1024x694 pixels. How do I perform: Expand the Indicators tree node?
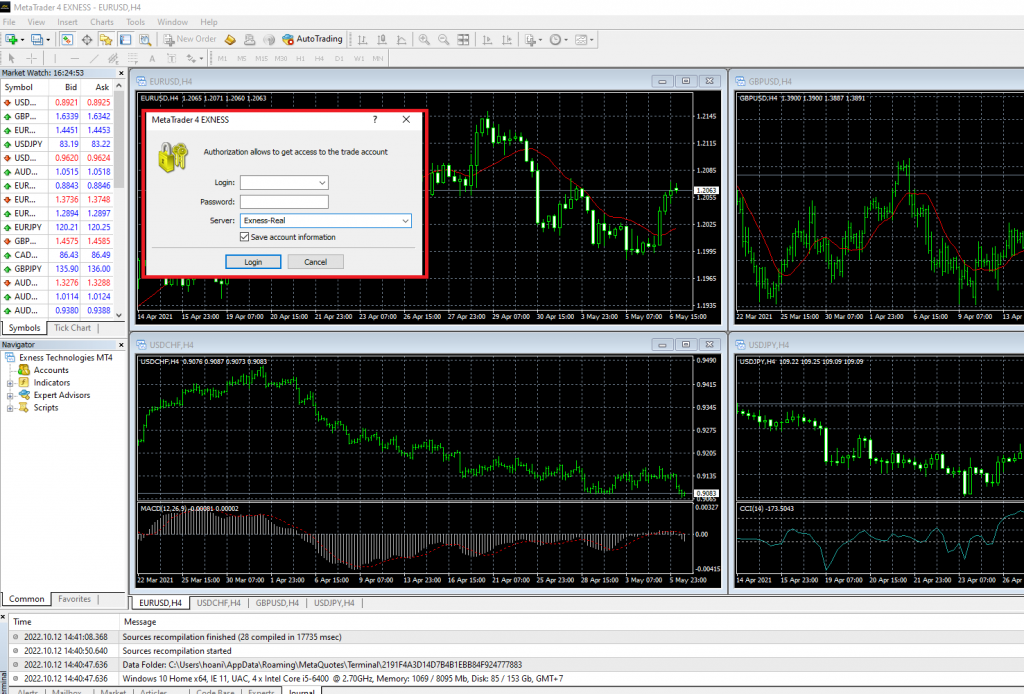(x=10, y=383)
